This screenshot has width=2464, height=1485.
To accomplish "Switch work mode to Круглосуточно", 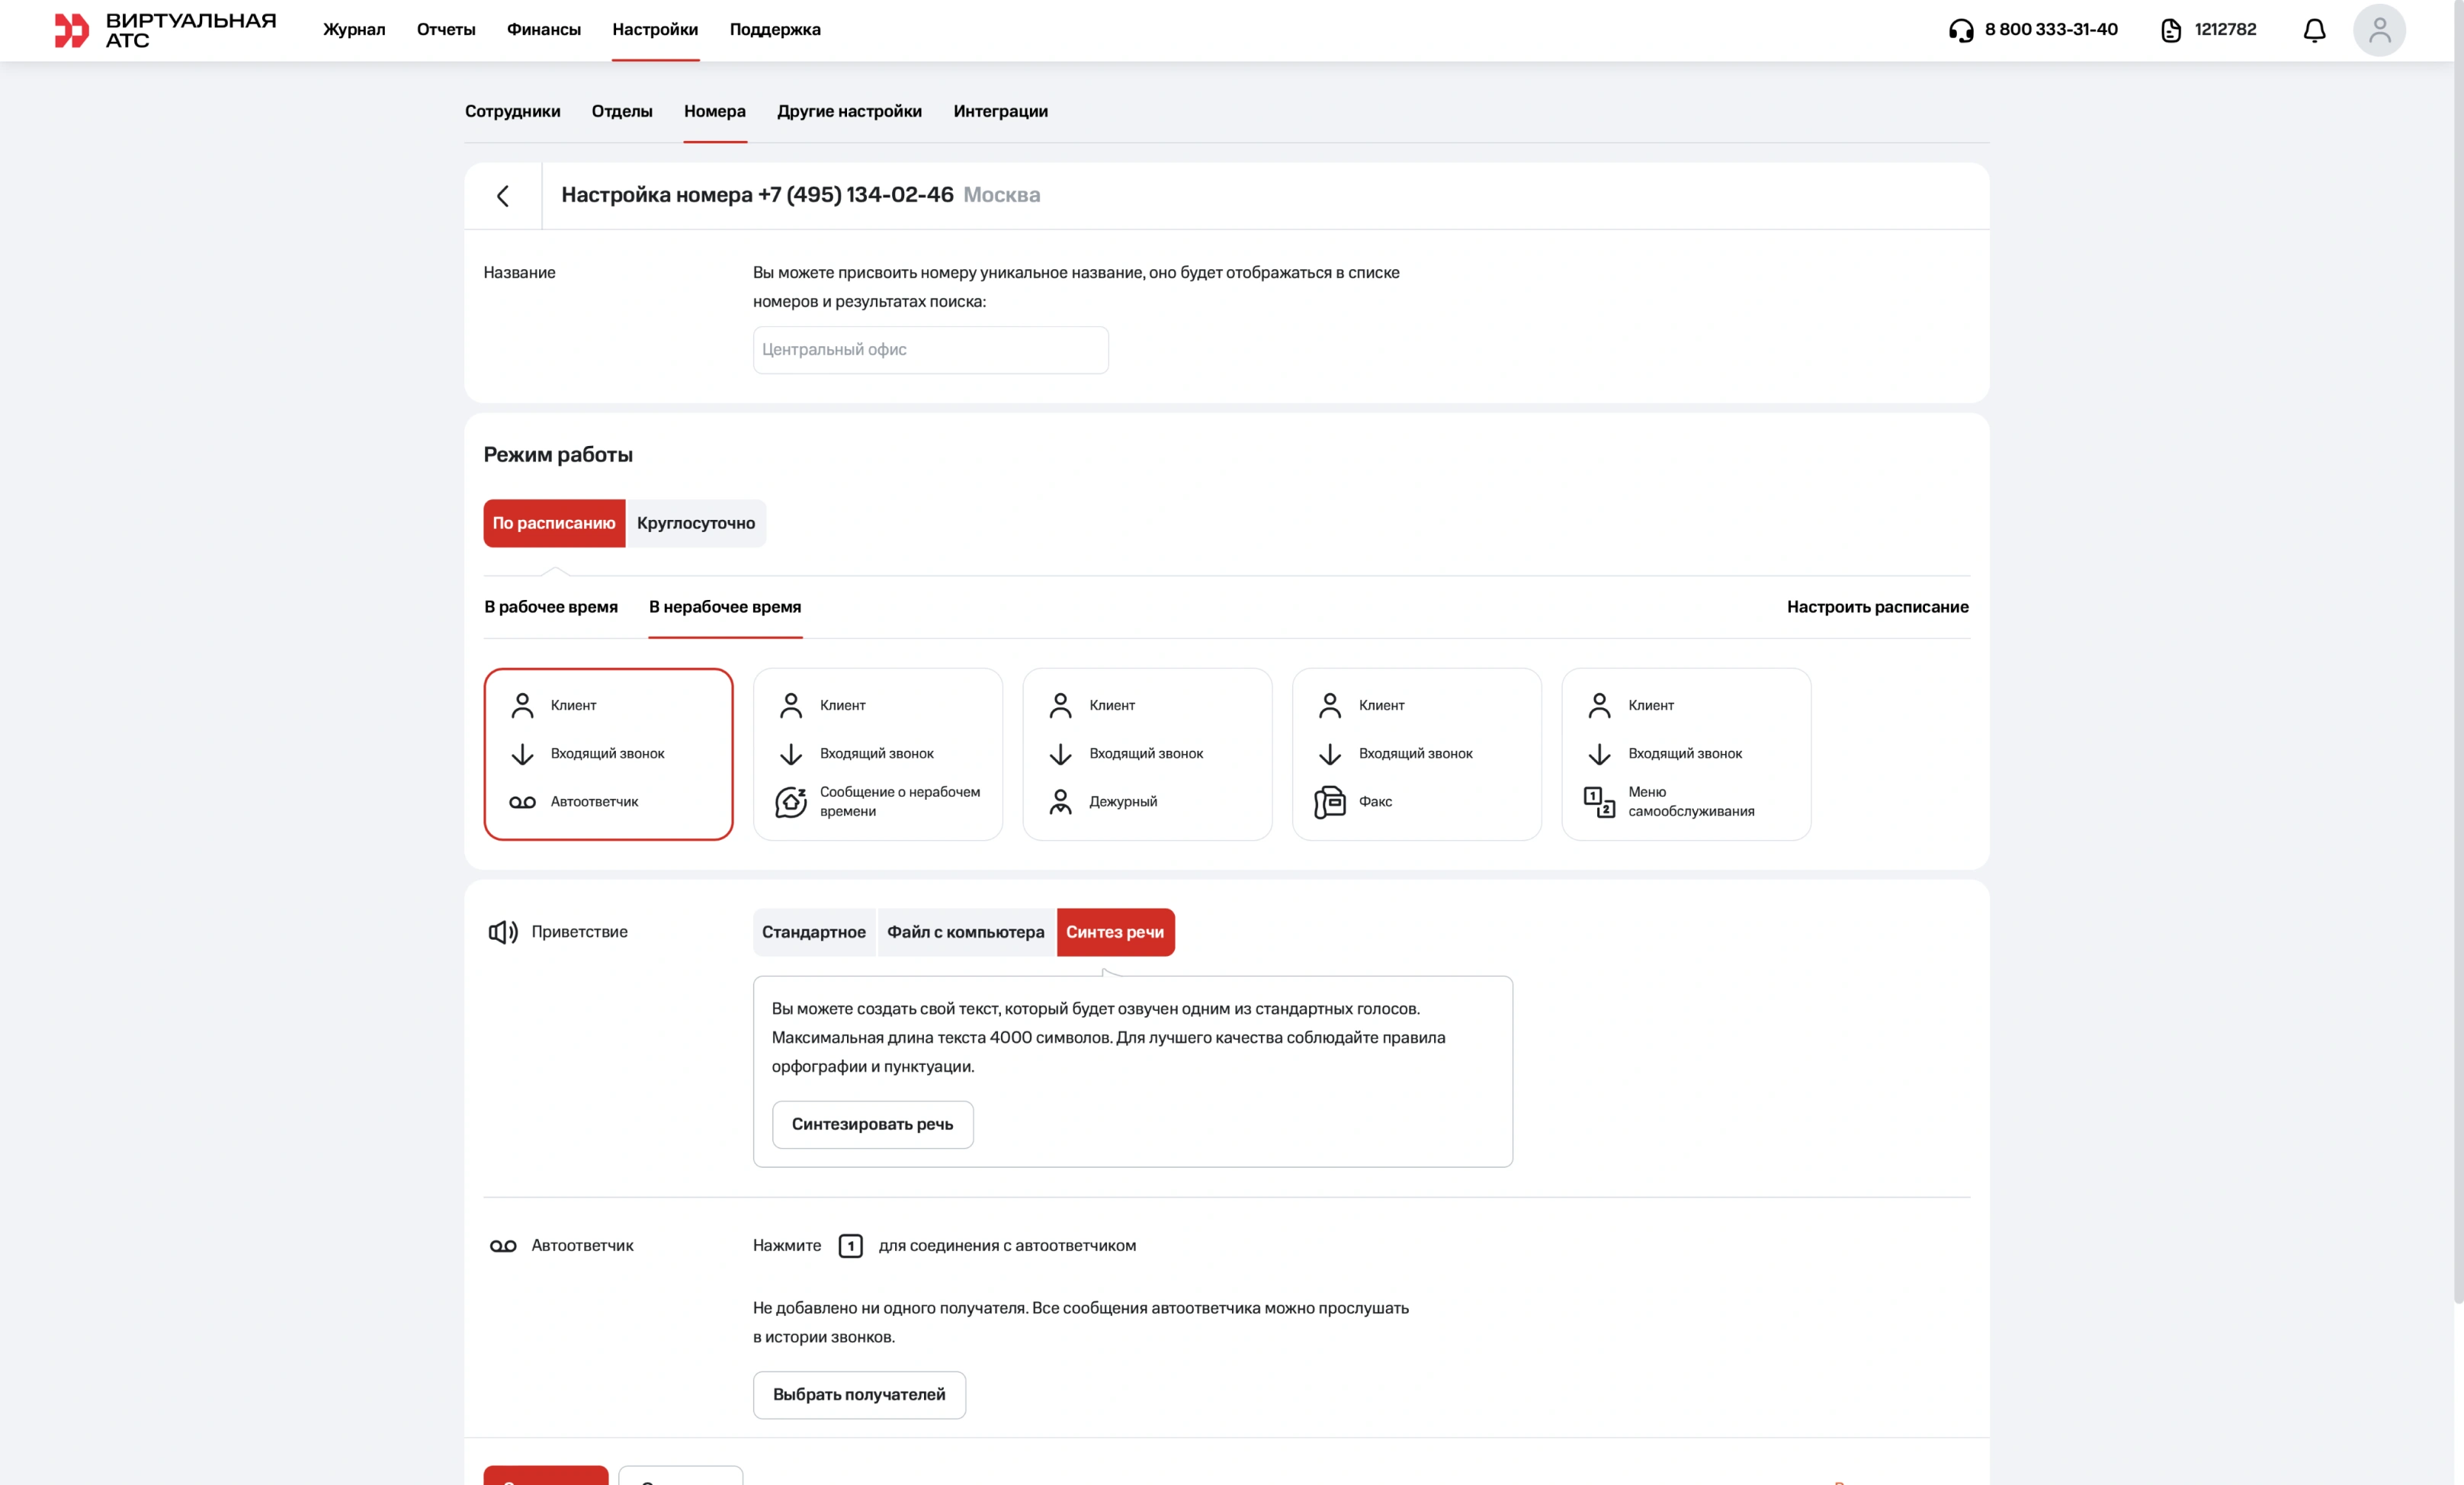I will [696, 523].
